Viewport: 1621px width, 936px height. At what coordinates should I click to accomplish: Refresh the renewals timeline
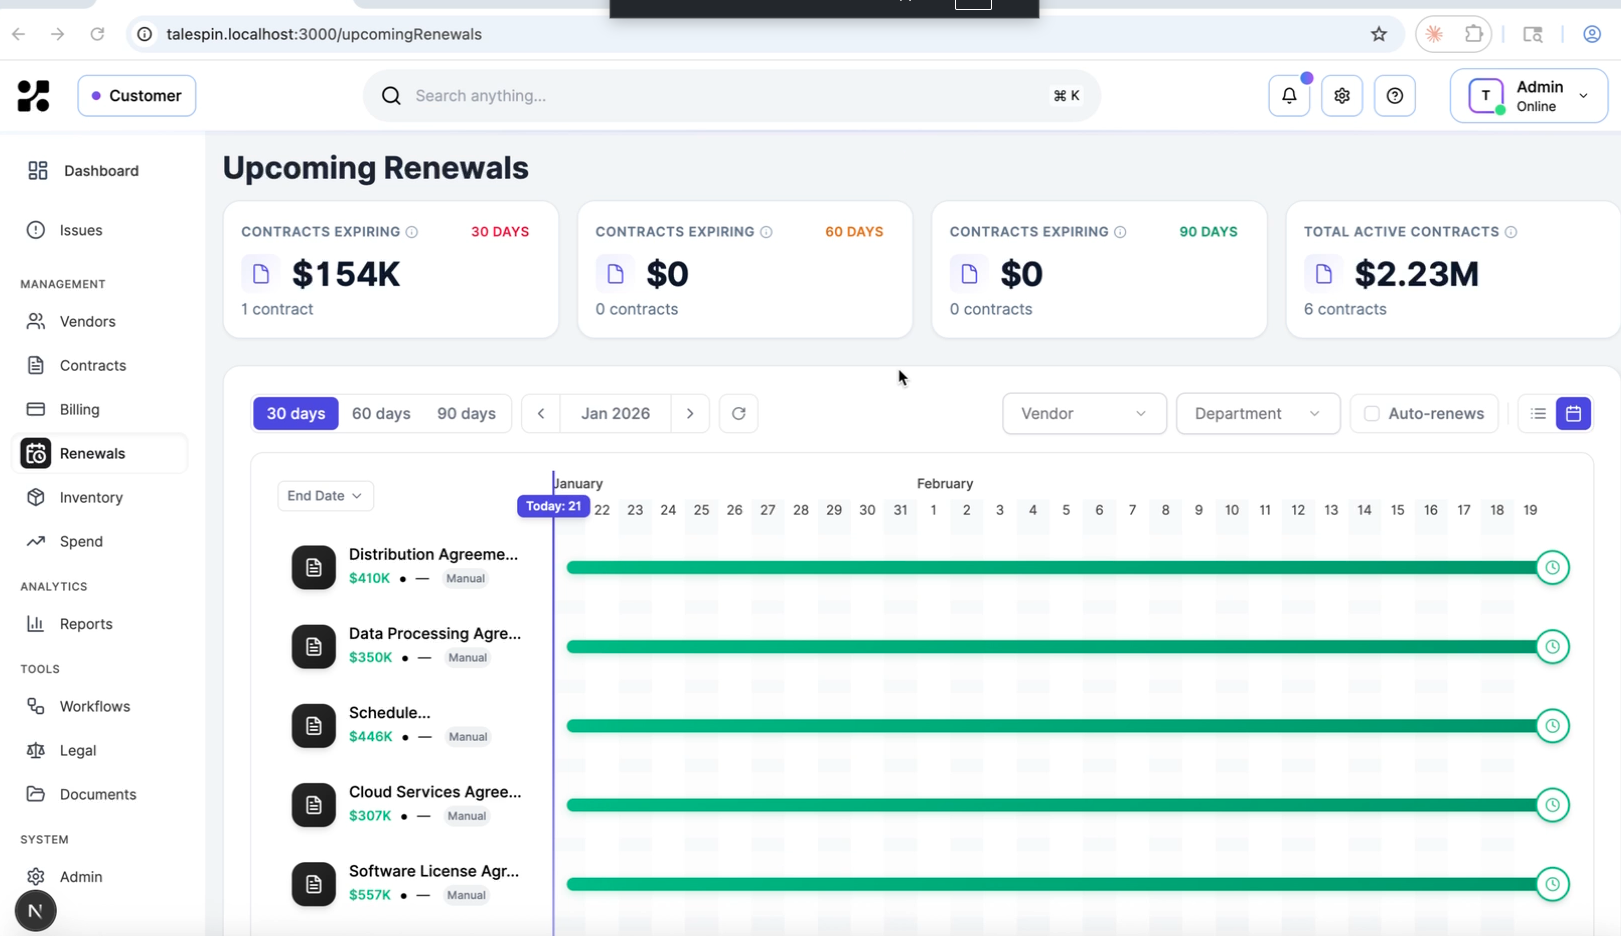[x=738, y=413]
